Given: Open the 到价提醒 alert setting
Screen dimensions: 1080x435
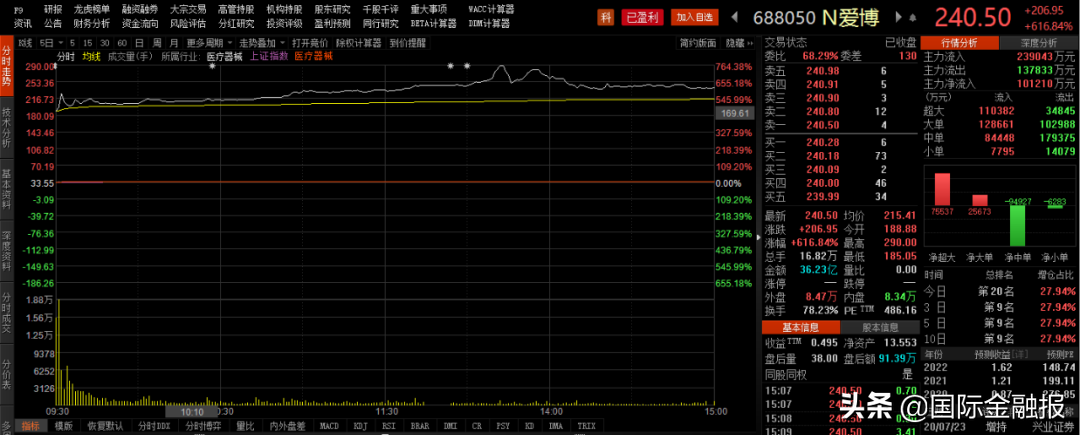Looking at the screenshot, I should (407, 43).
